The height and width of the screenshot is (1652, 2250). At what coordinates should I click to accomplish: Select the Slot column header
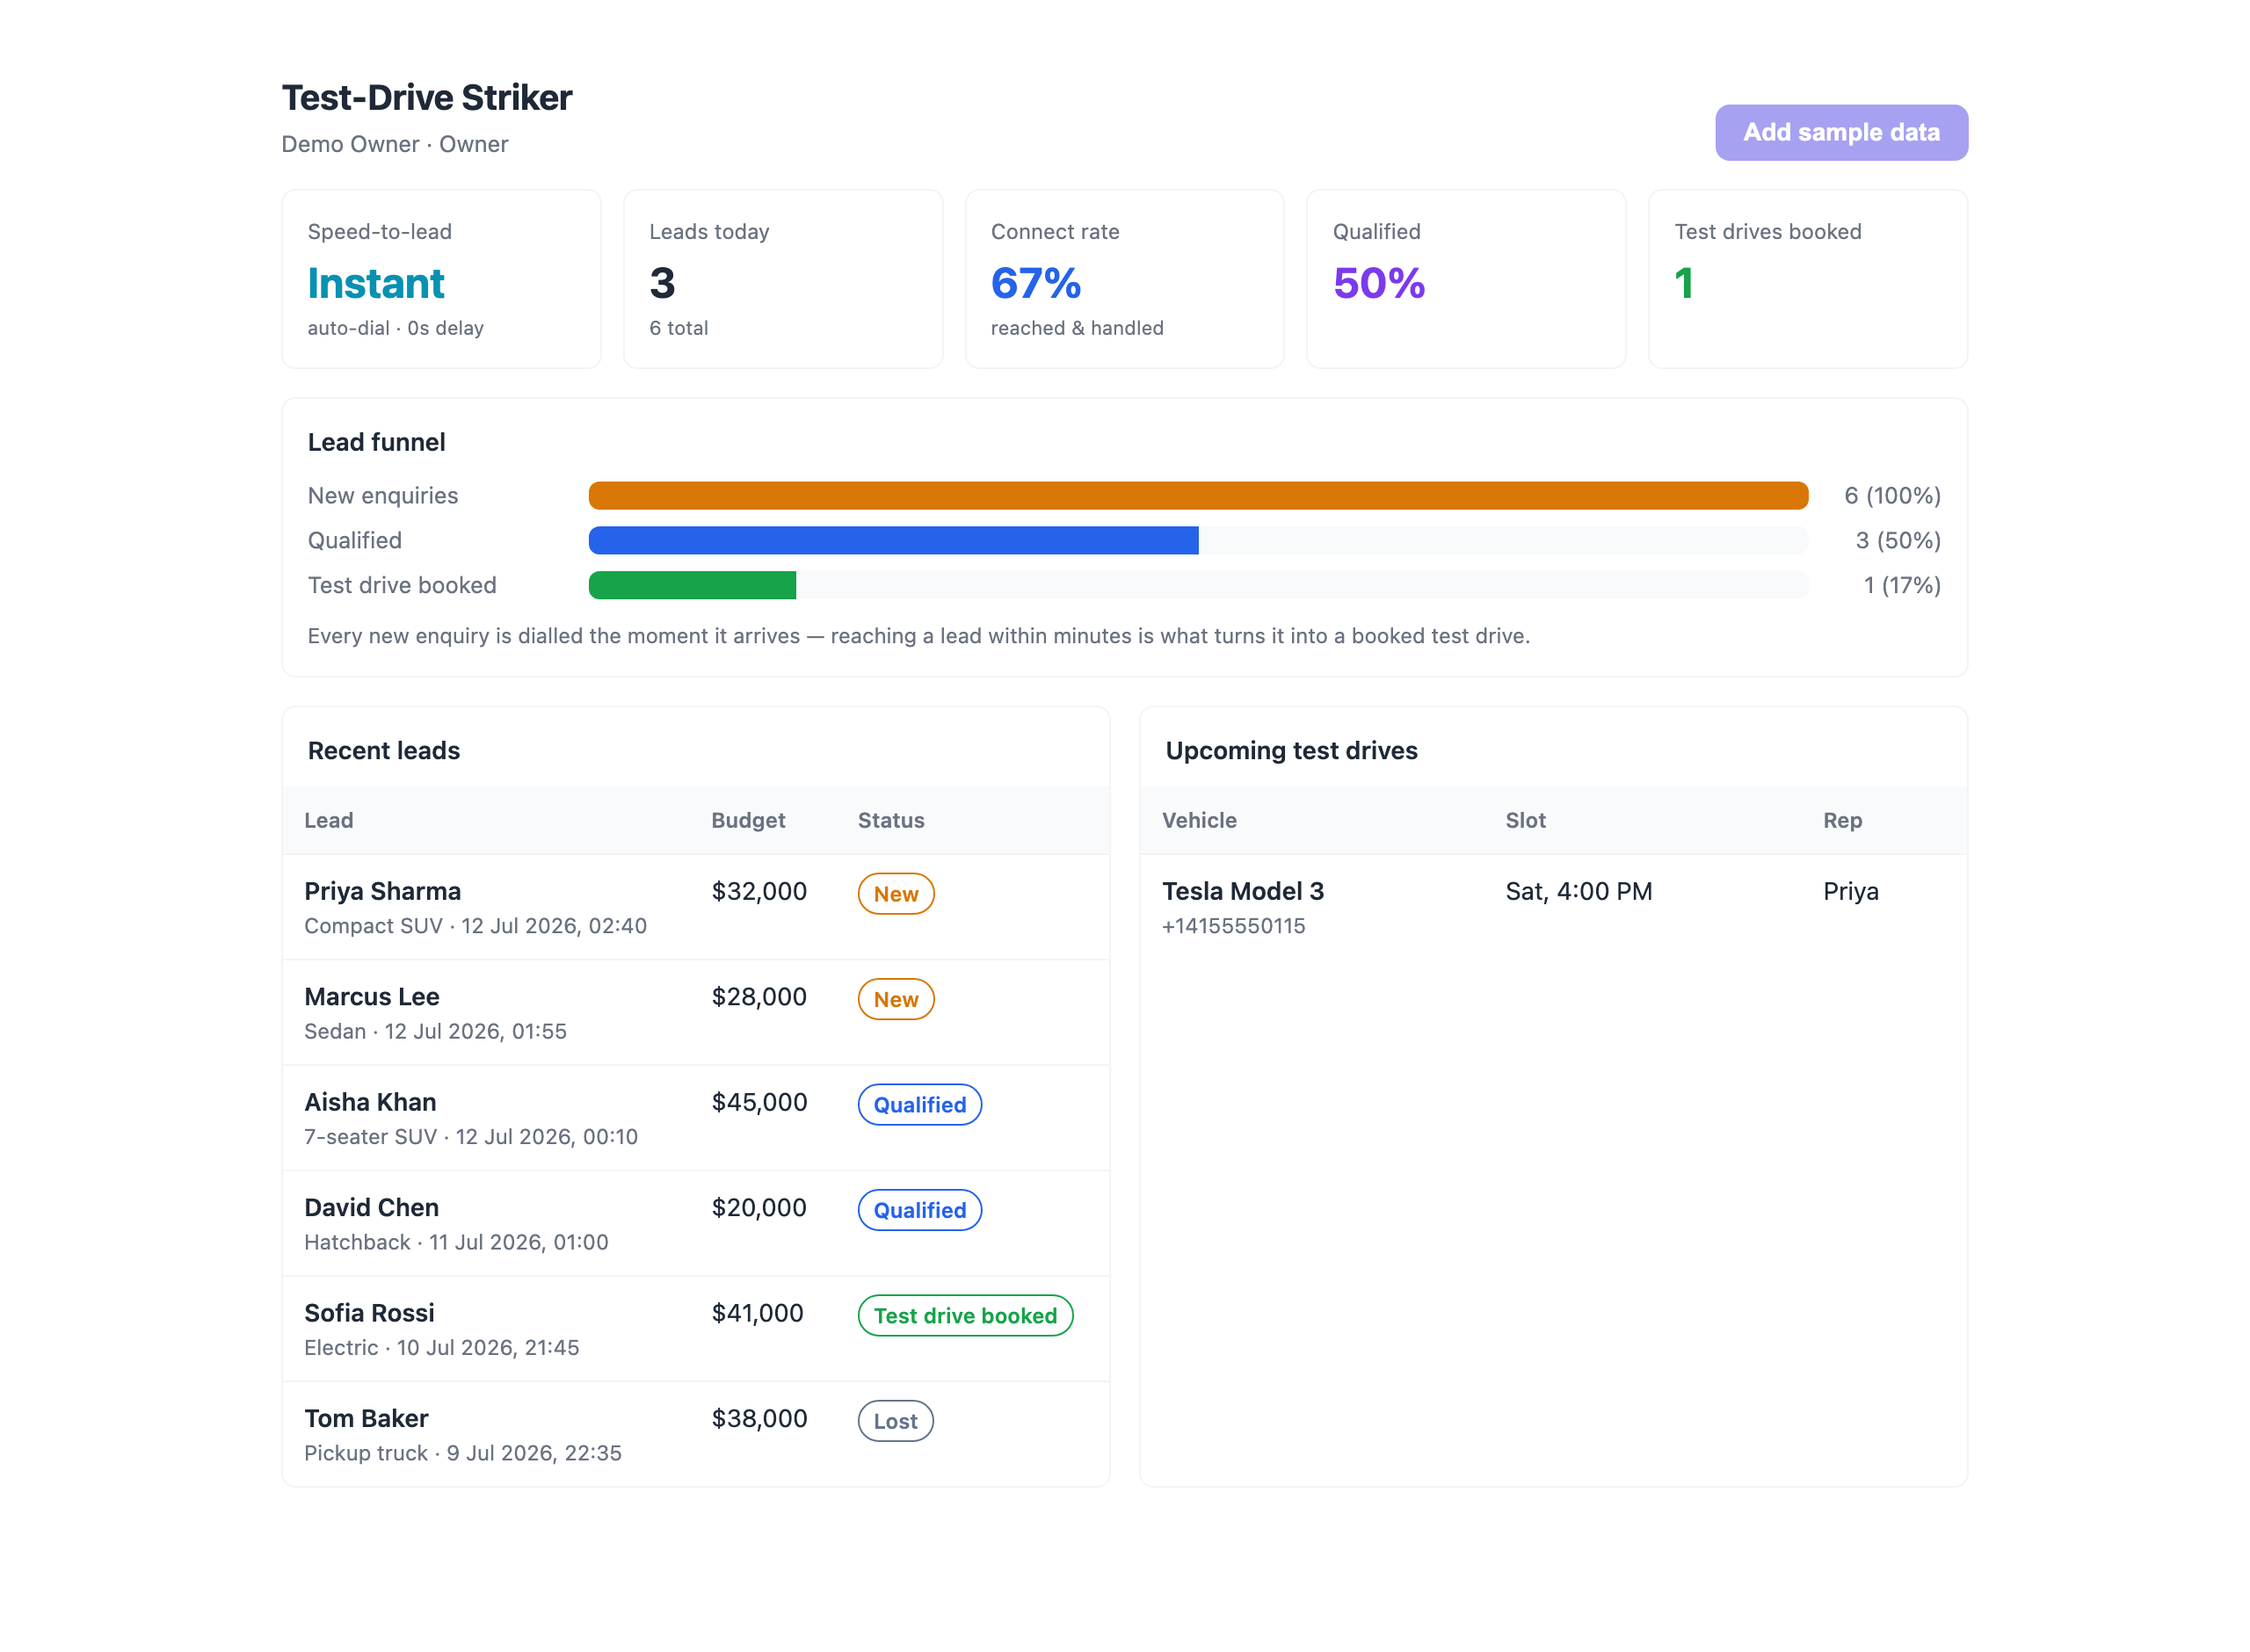pyautogui.click(x=1525, y=820)
